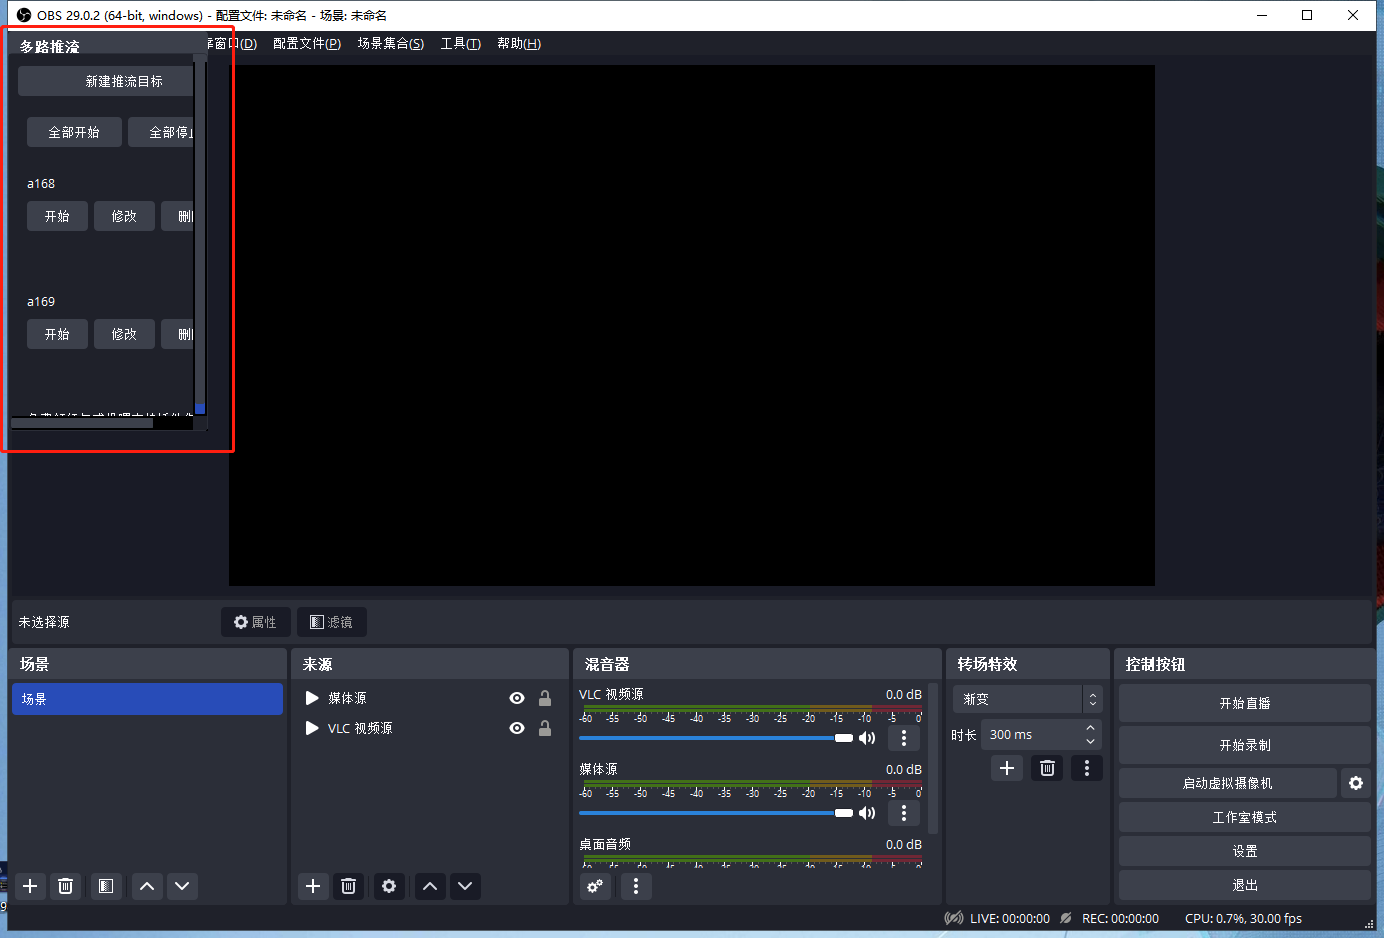Screen dimensions: 1384x938
Task: Remove selected source with trash icon
Action: tap(348, 886)
